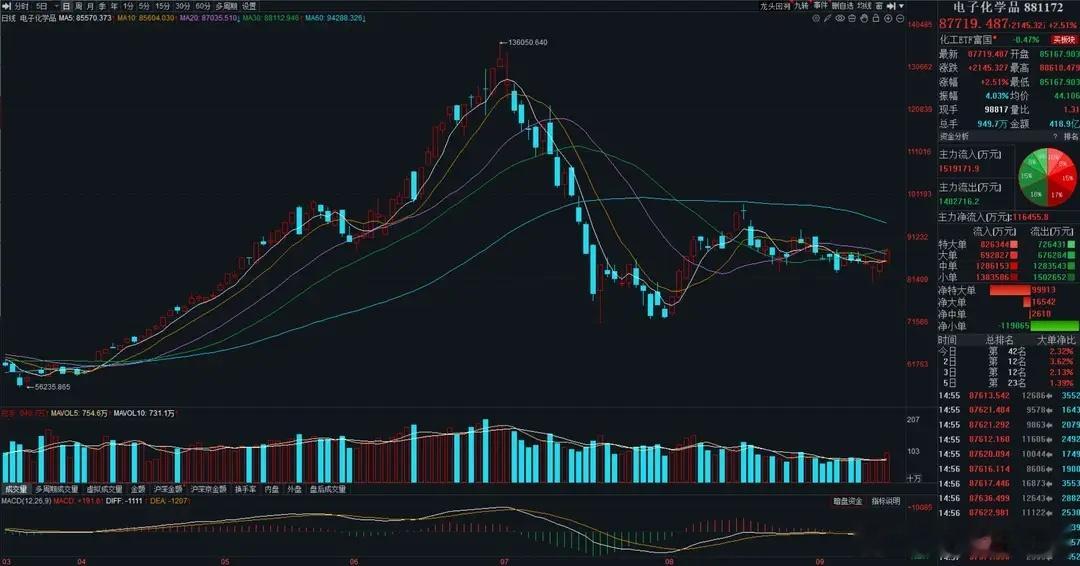Click the print icon above chart
This screenshot has height=566, width=1080.
[852, 19]
